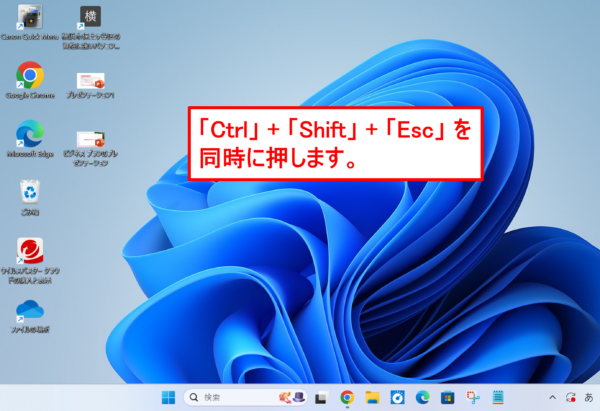Open Microsoft Store from the taskbar

pyautogui.click(x=447, y=397)
